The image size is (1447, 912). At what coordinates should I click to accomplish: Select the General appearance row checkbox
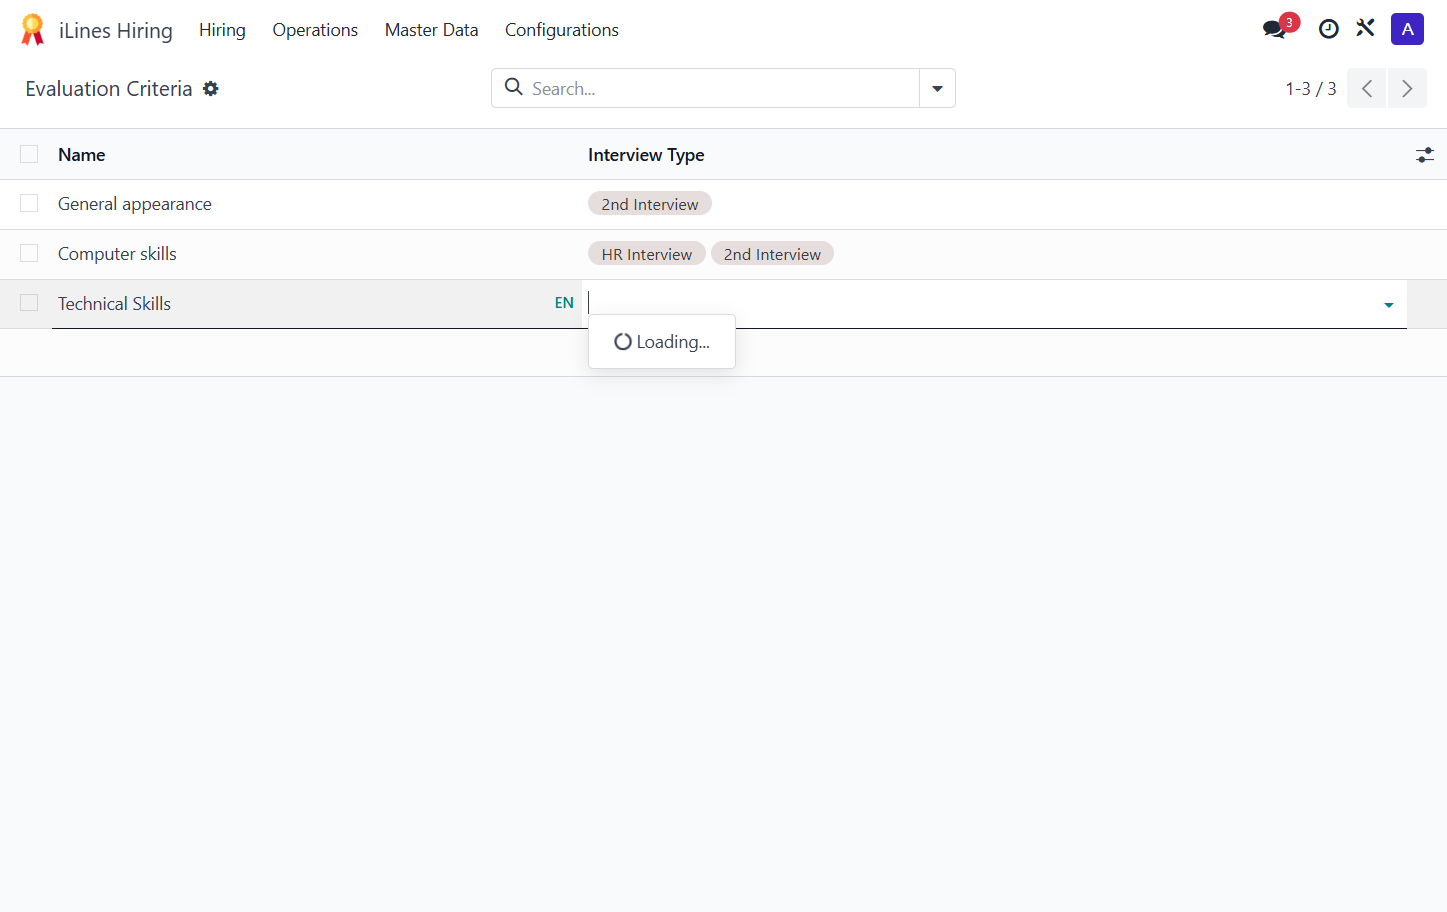pos(29,203)
